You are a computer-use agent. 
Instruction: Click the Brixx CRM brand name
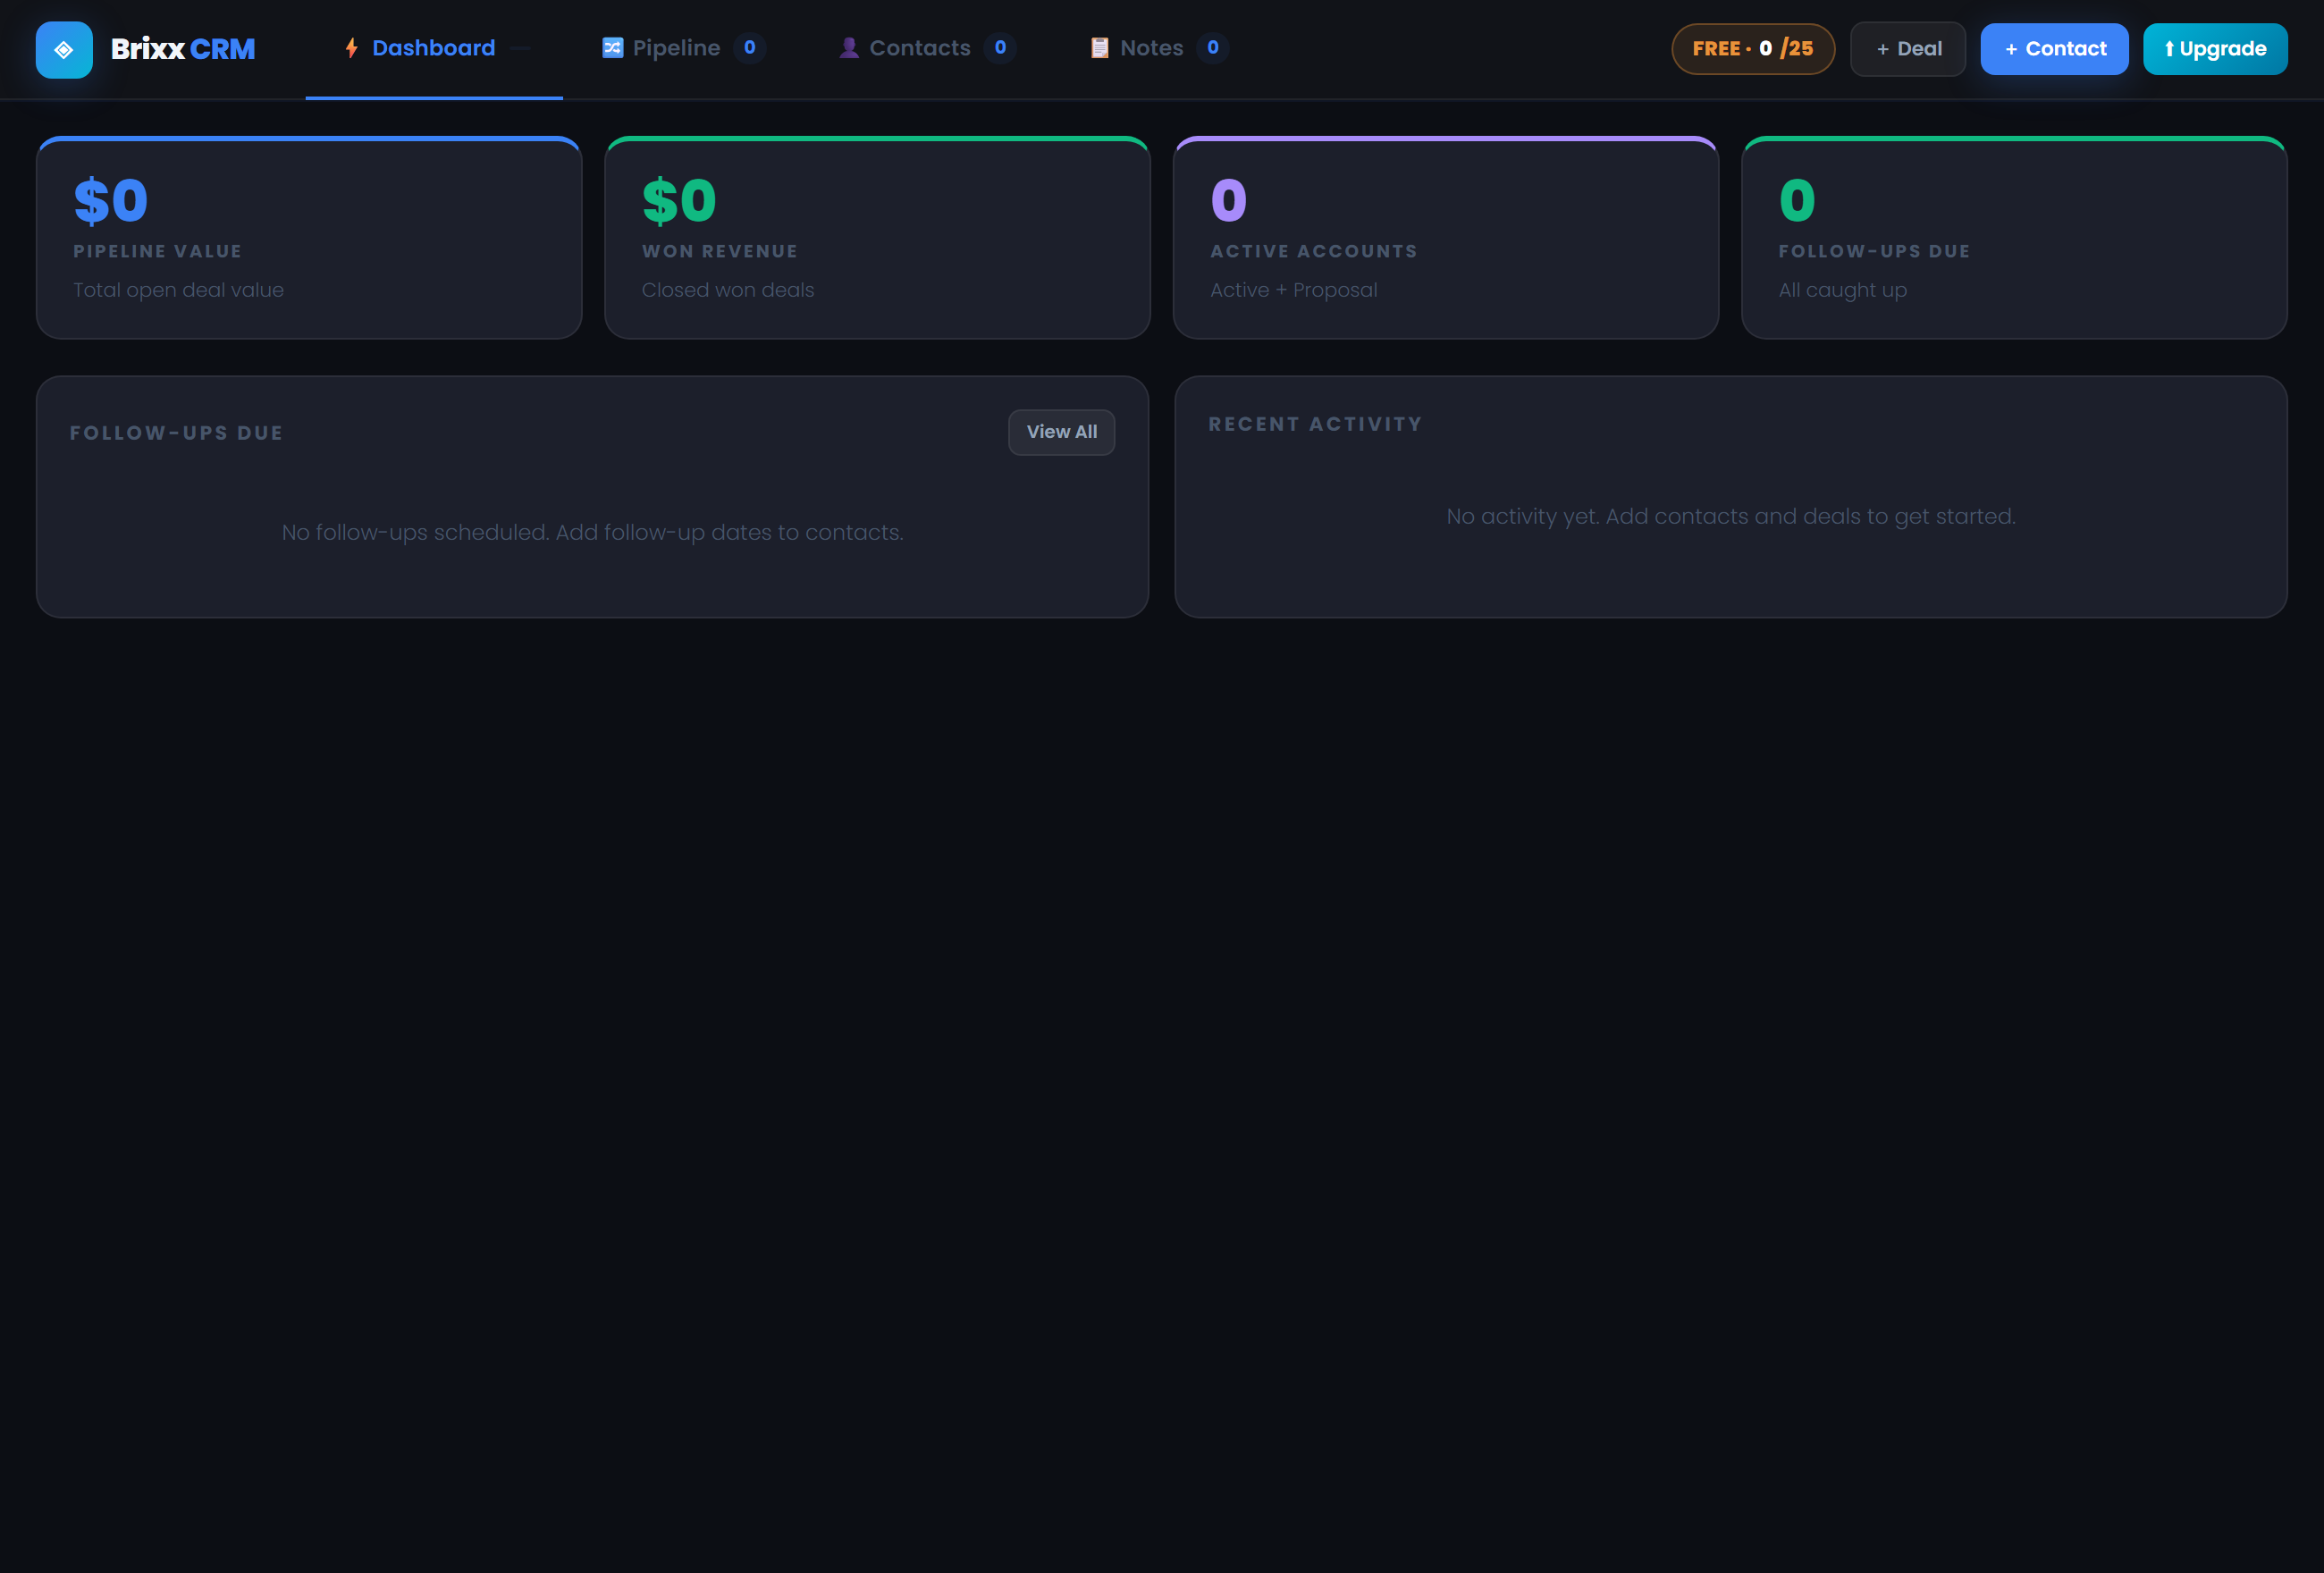coord(183,49)
